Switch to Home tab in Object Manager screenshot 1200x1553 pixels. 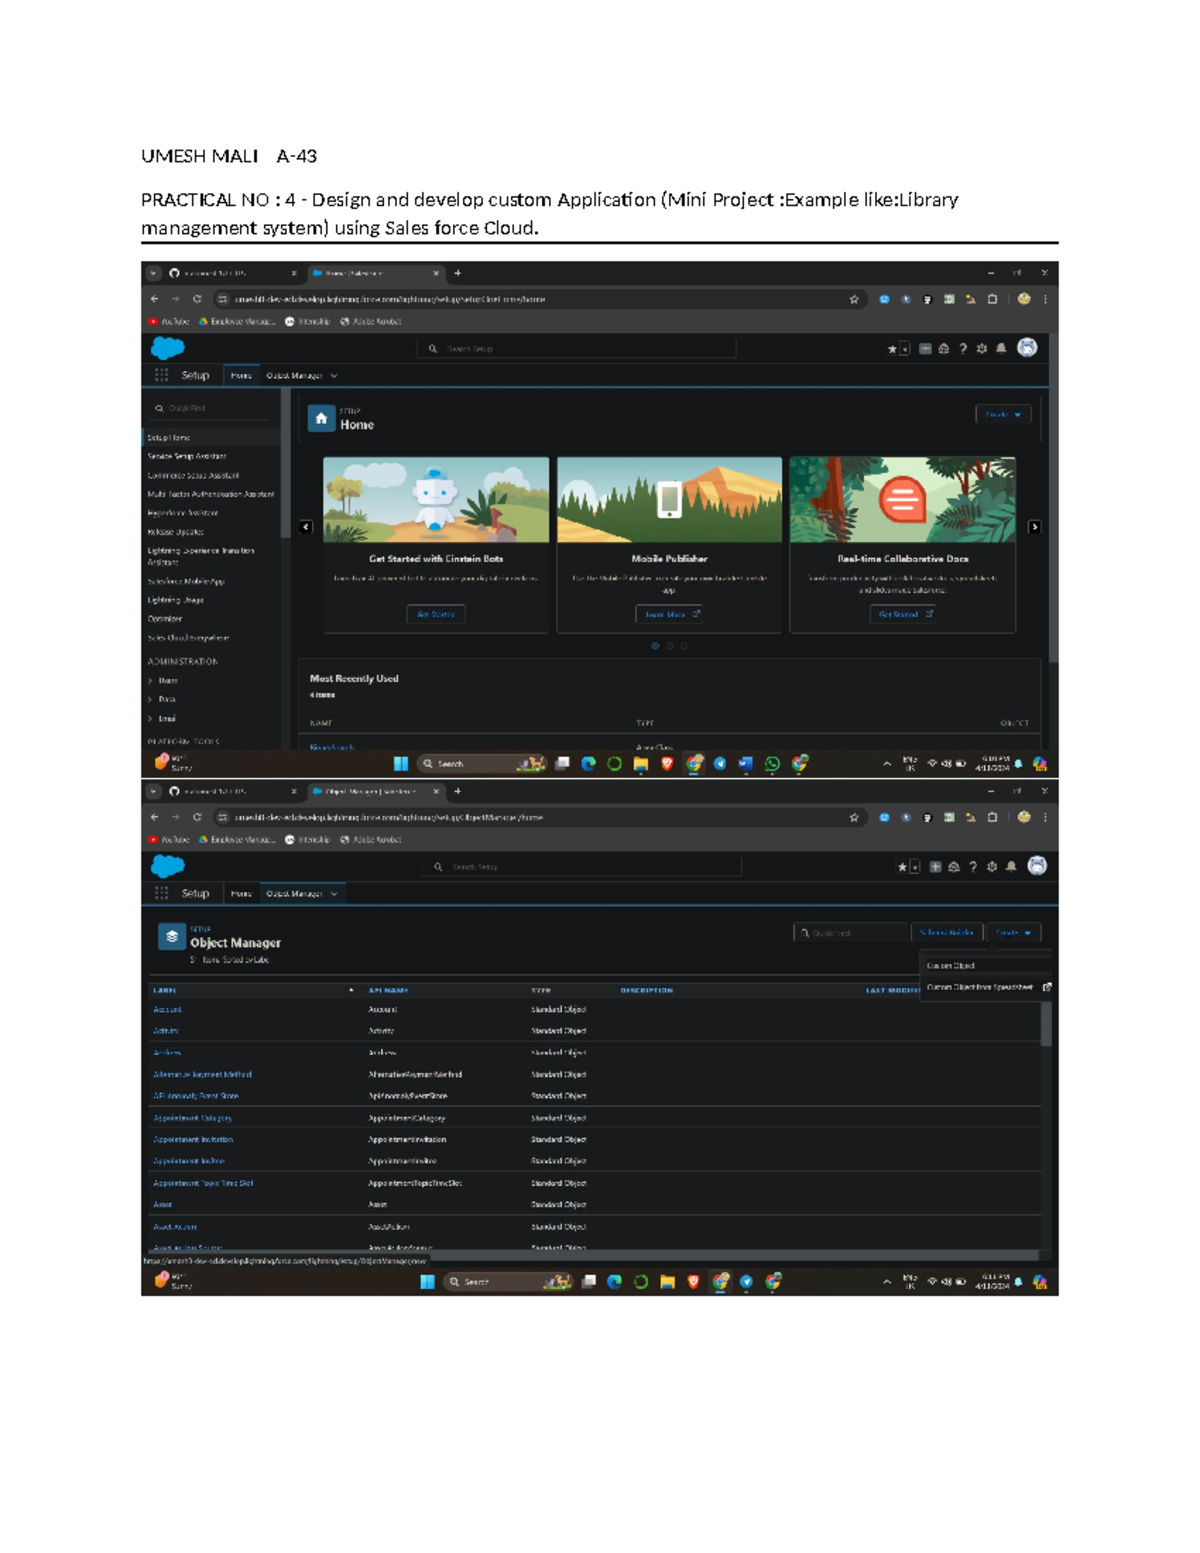click(x=241, y=894)
